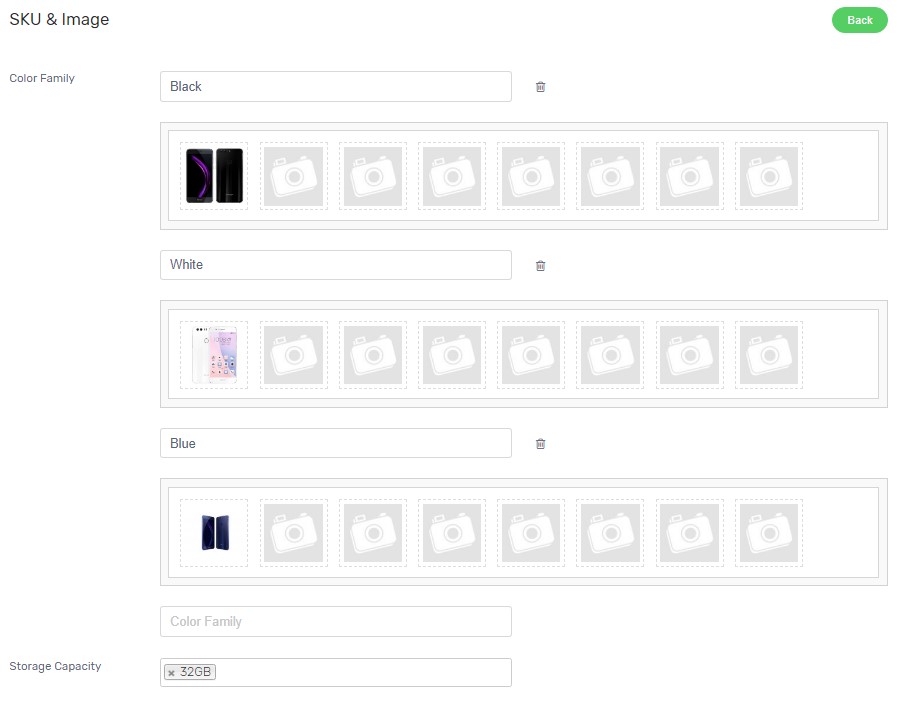
Task: Add second image to White color row
Action: point(294,355)
